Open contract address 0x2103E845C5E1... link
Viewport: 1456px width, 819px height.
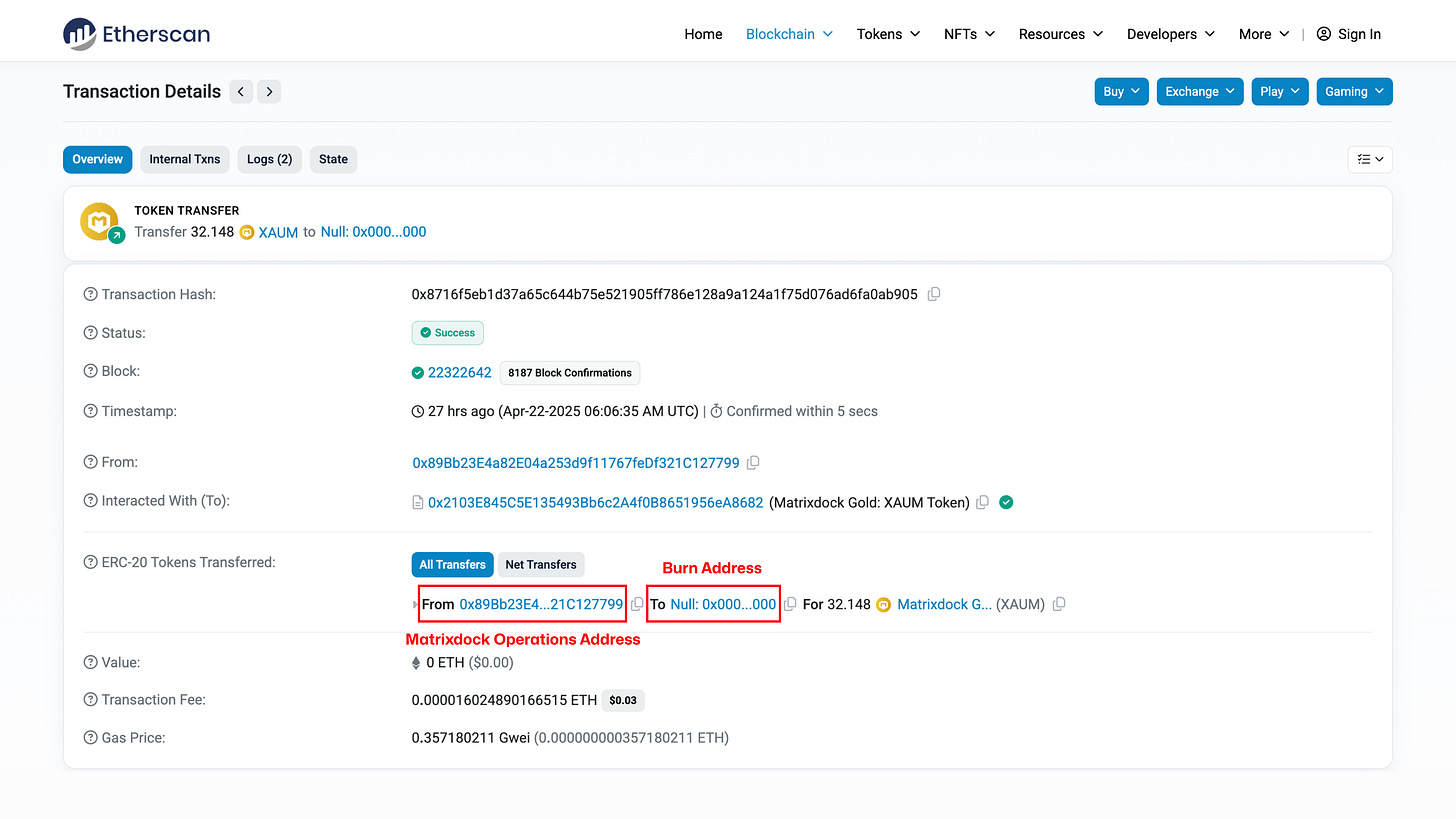pos(596,503)
